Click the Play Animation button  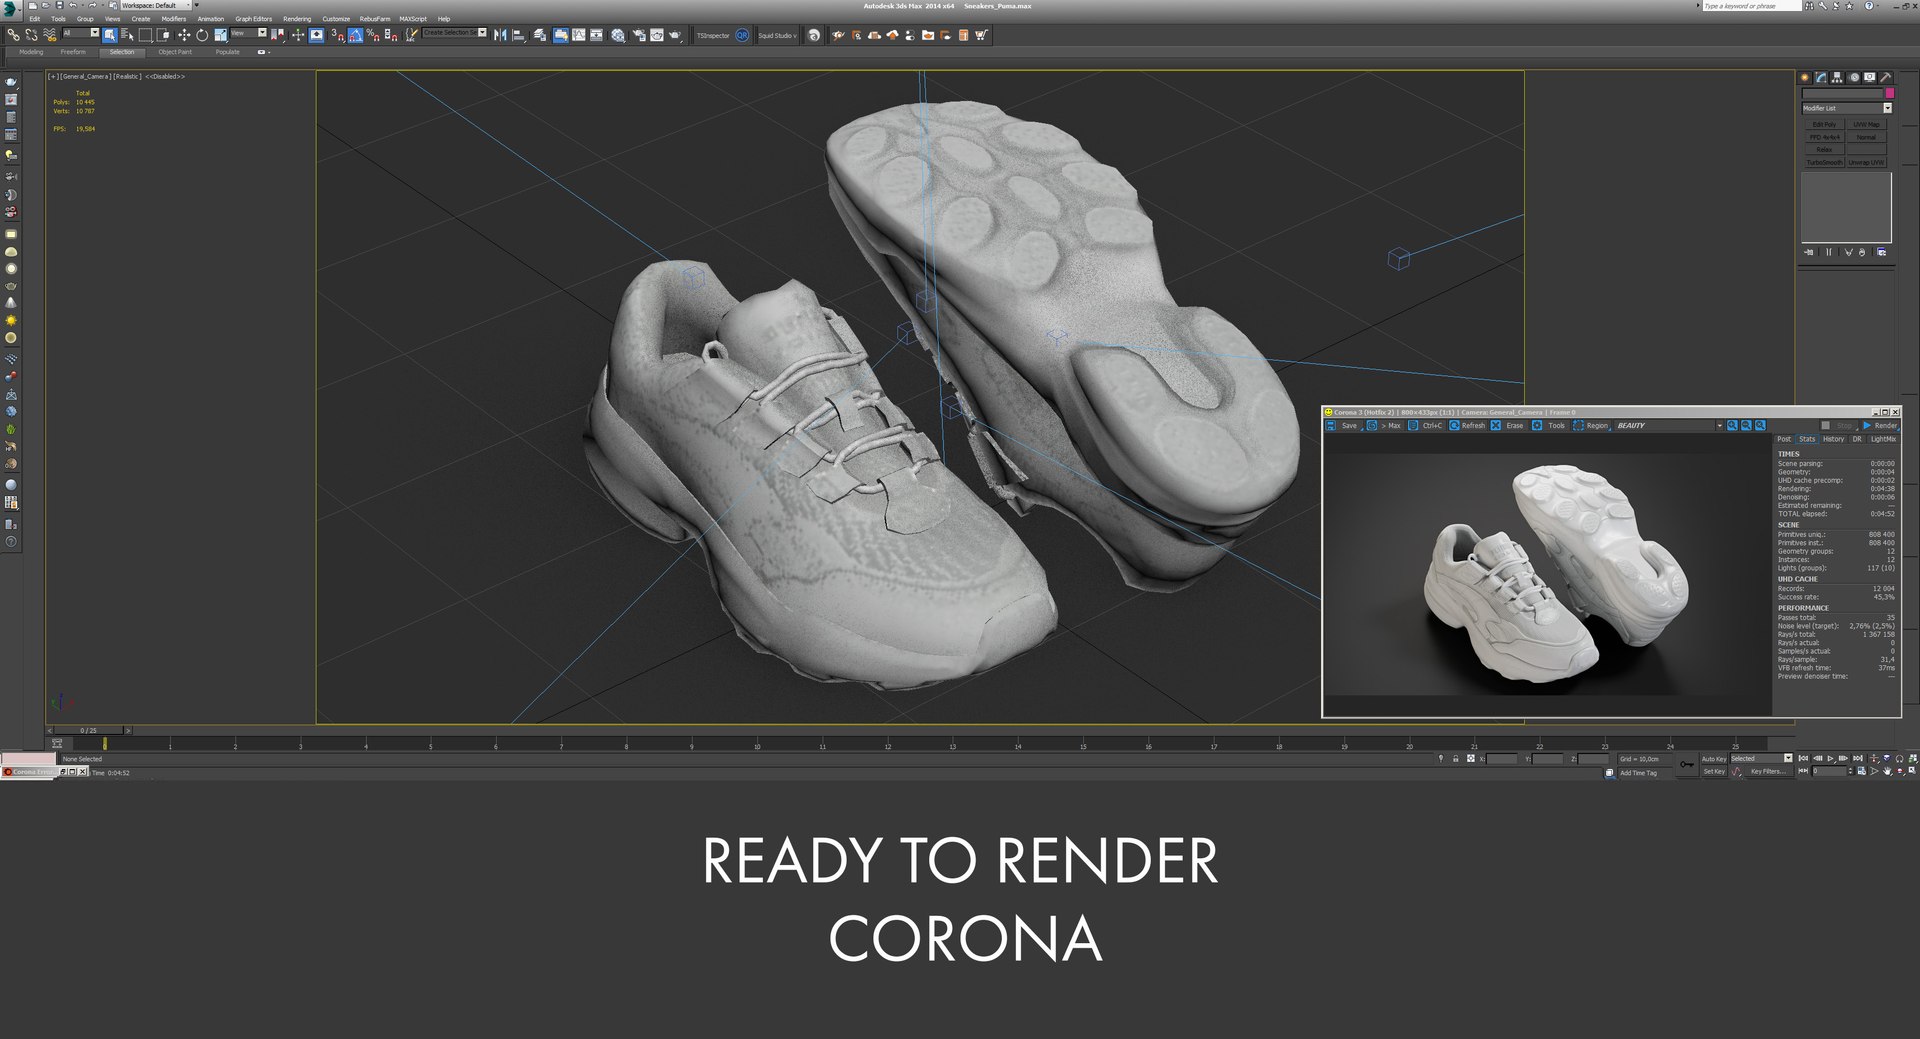pos(1831,759)
